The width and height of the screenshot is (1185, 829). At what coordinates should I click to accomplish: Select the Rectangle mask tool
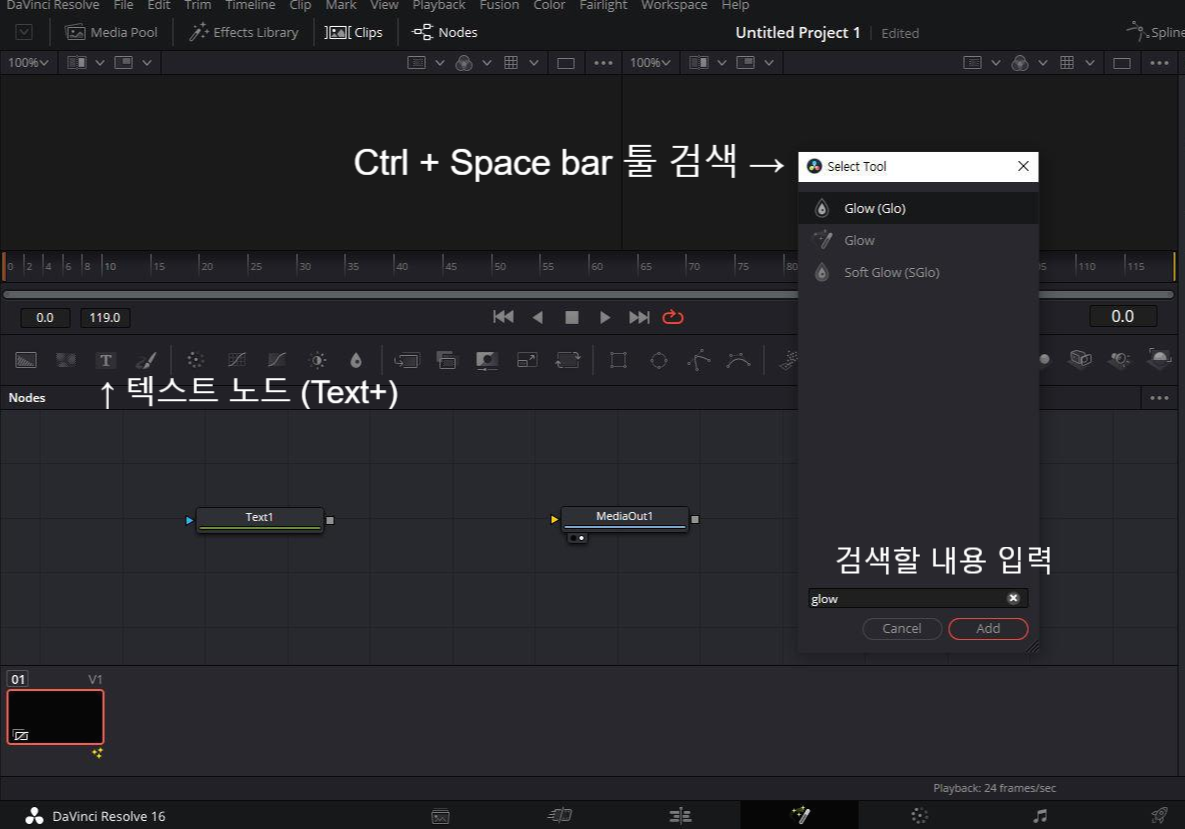click(618, 359)
